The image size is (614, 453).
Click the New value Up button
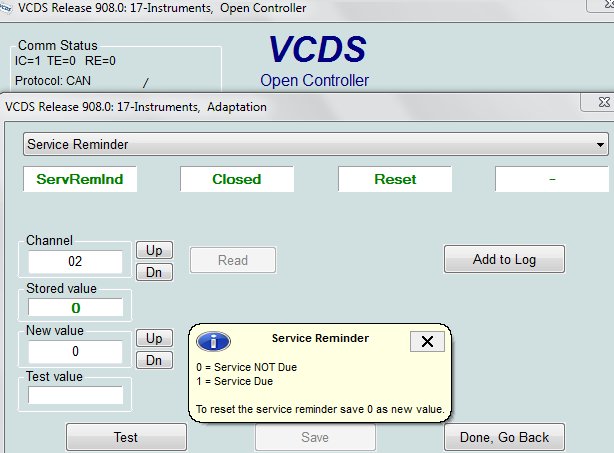pos(154,338)
